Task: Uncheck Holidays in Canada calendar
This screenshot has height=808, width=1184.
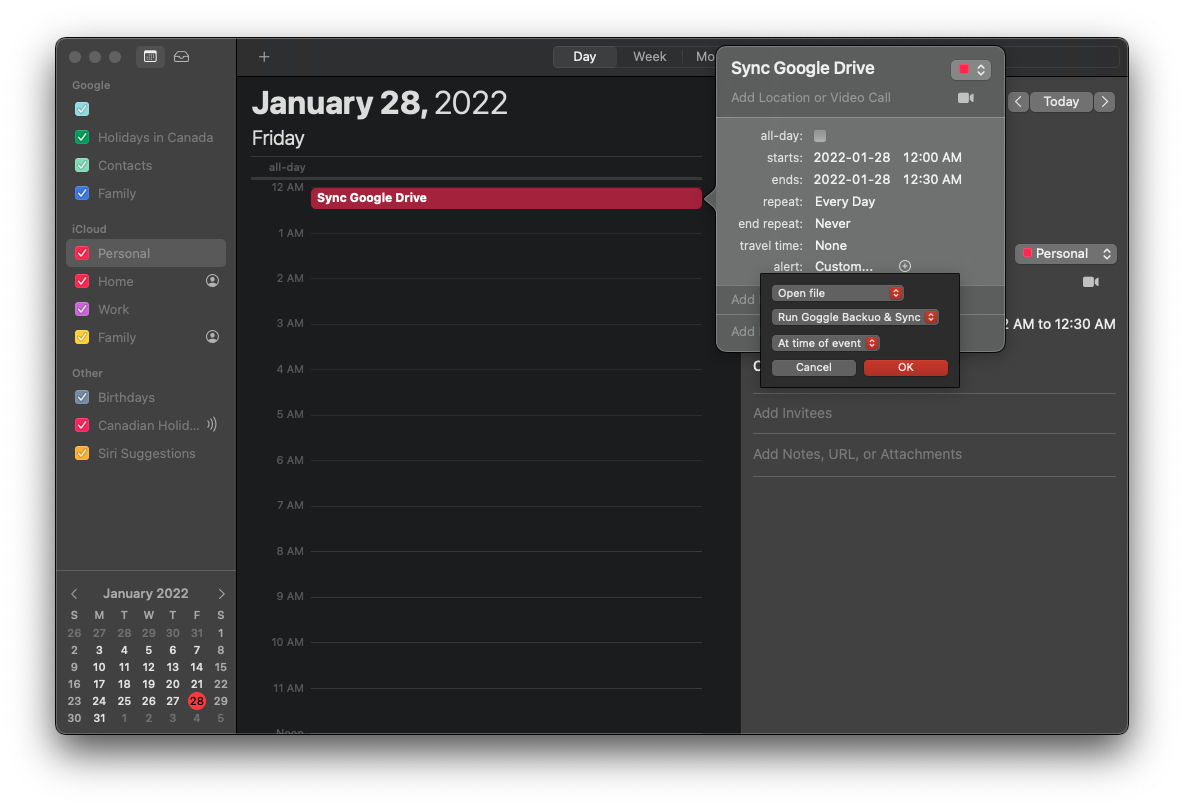Action: point(82,137)
